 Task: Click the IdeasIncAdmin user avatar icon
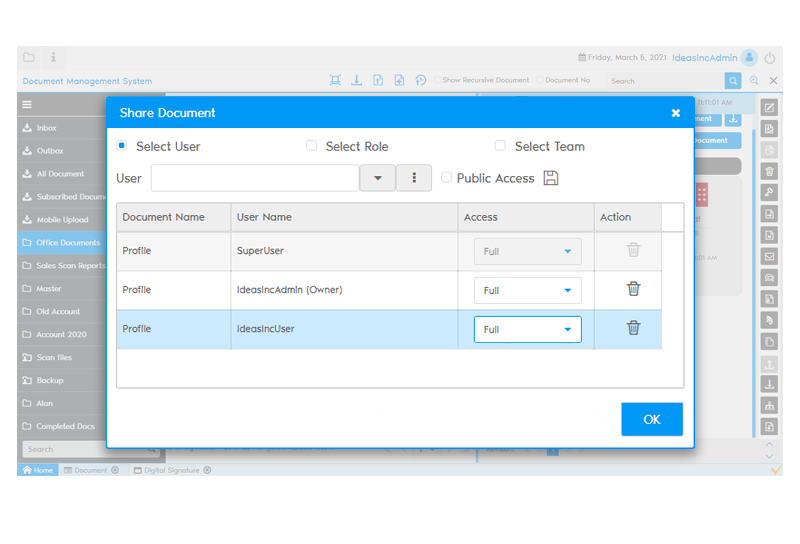click(749, 58)
